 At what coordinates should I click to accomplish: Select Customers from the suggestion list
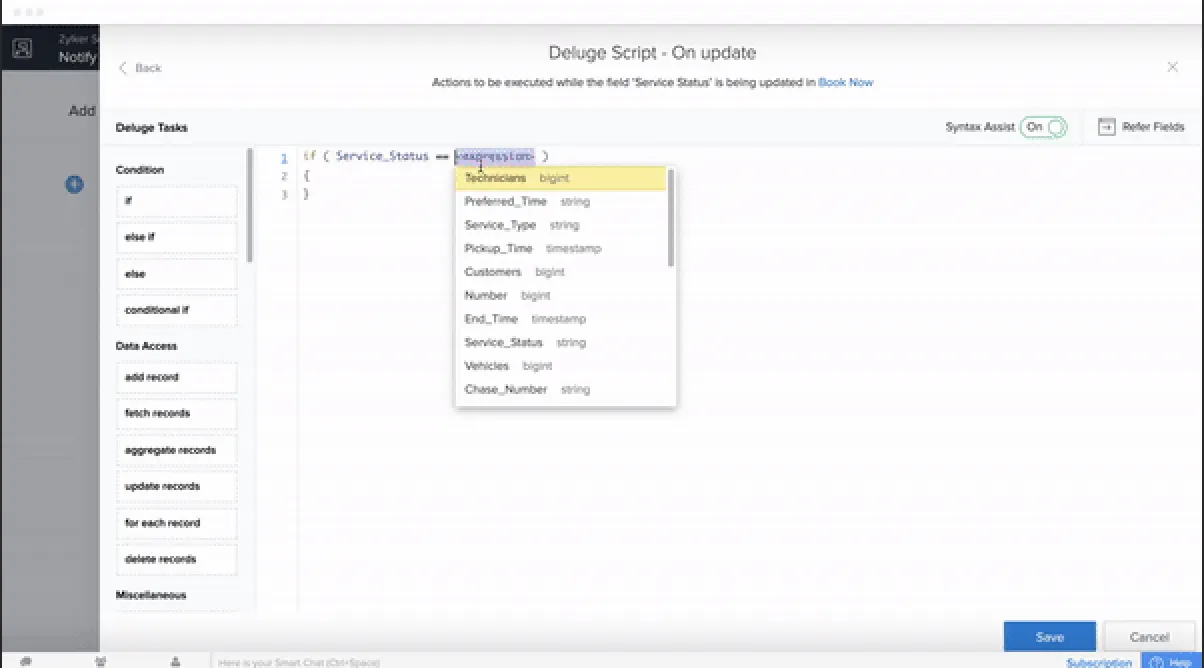click(560, 272)
